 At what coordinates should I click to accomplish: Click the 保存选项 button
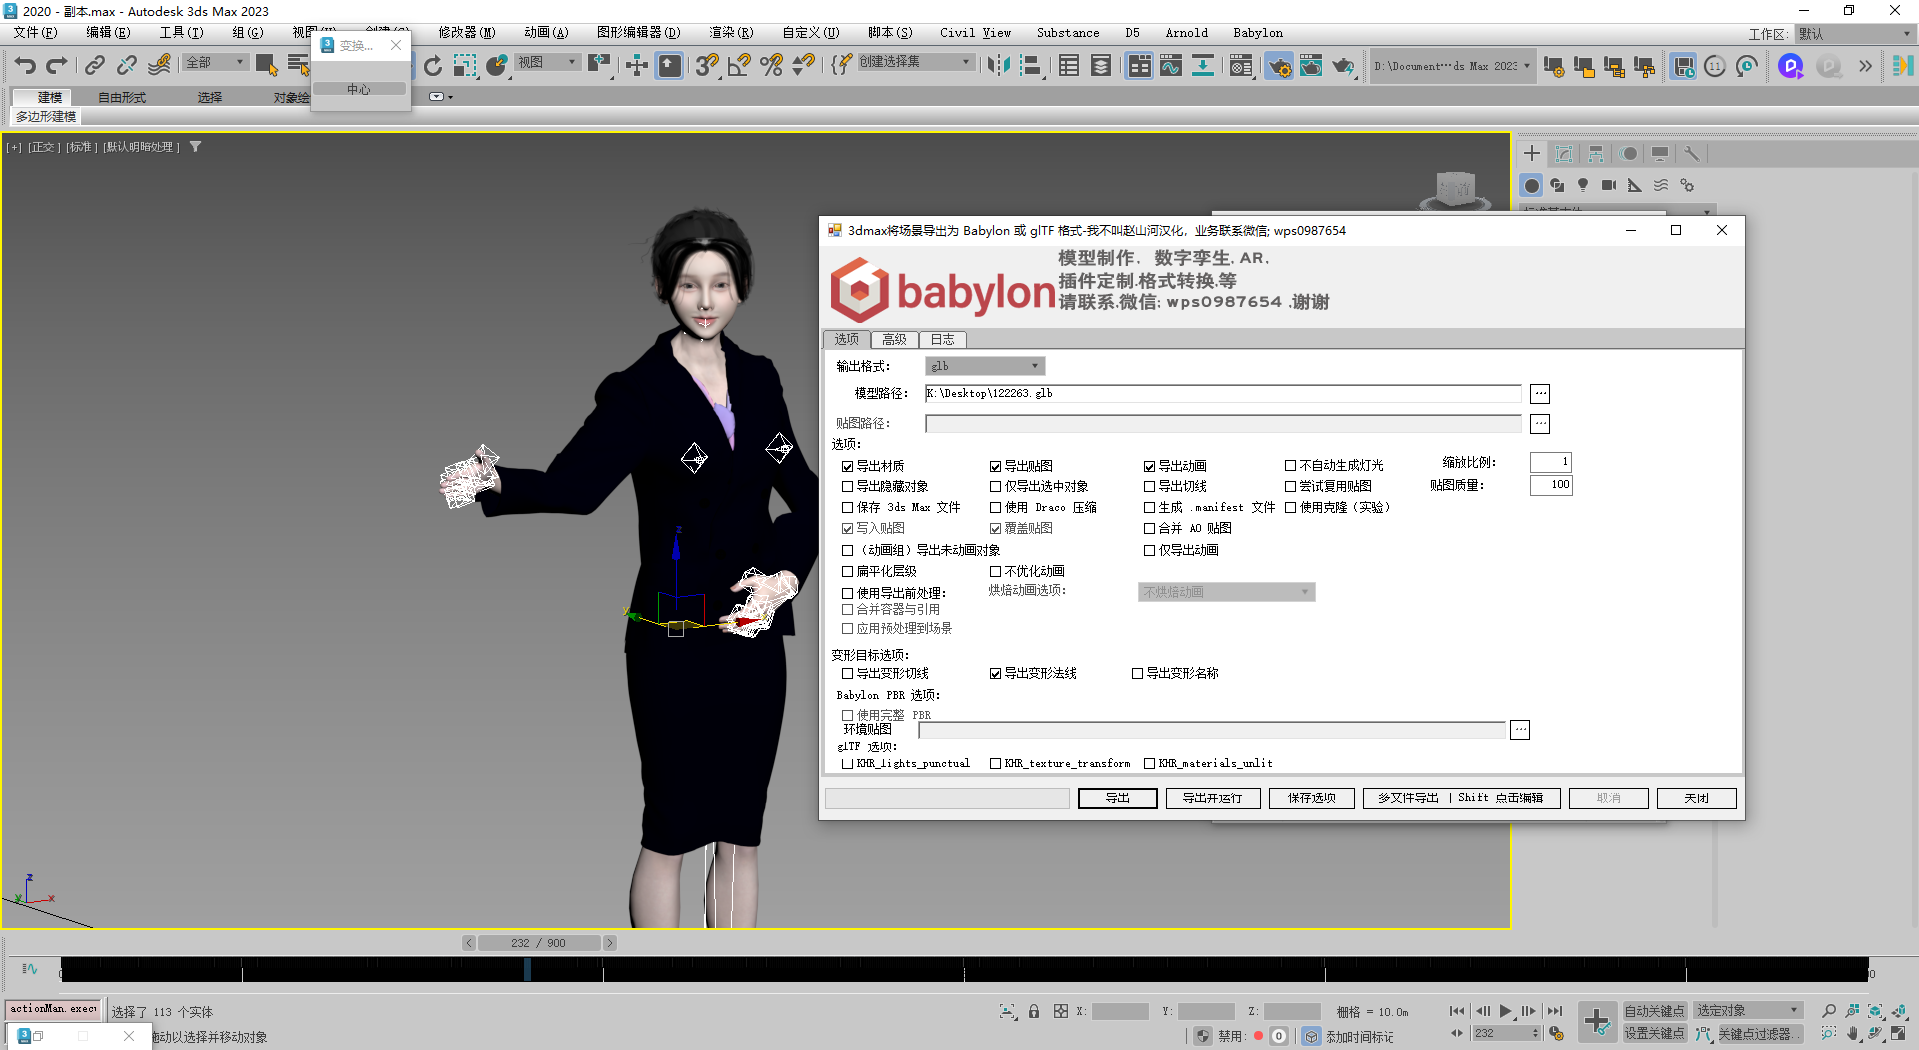pyautogui.click(x=1312, y=798)
